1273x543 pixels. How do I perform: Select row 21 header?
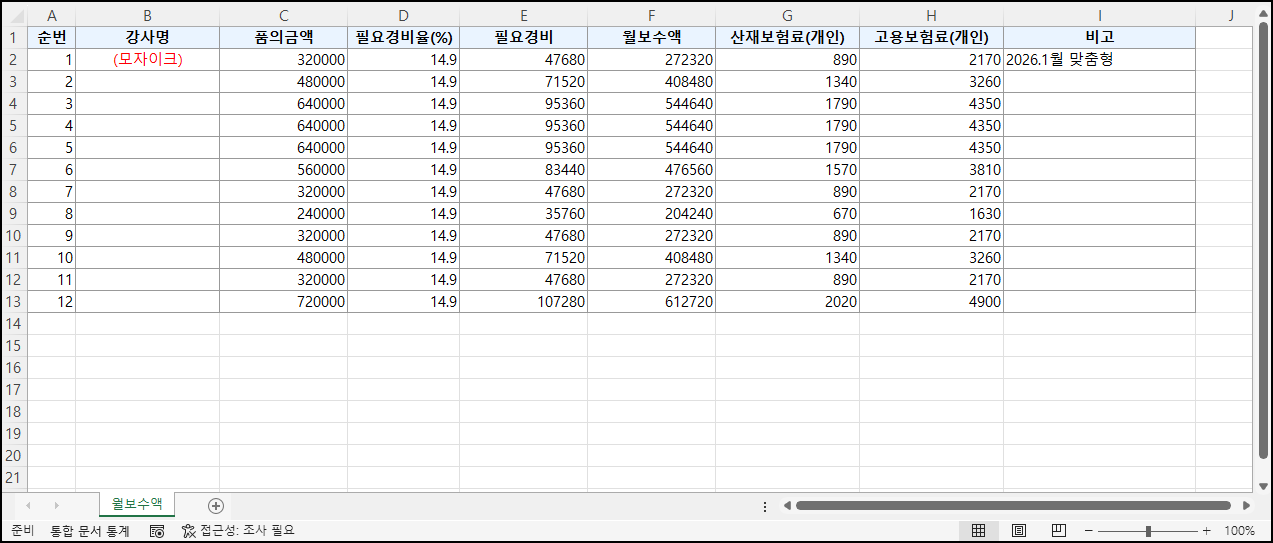point(14,477)
